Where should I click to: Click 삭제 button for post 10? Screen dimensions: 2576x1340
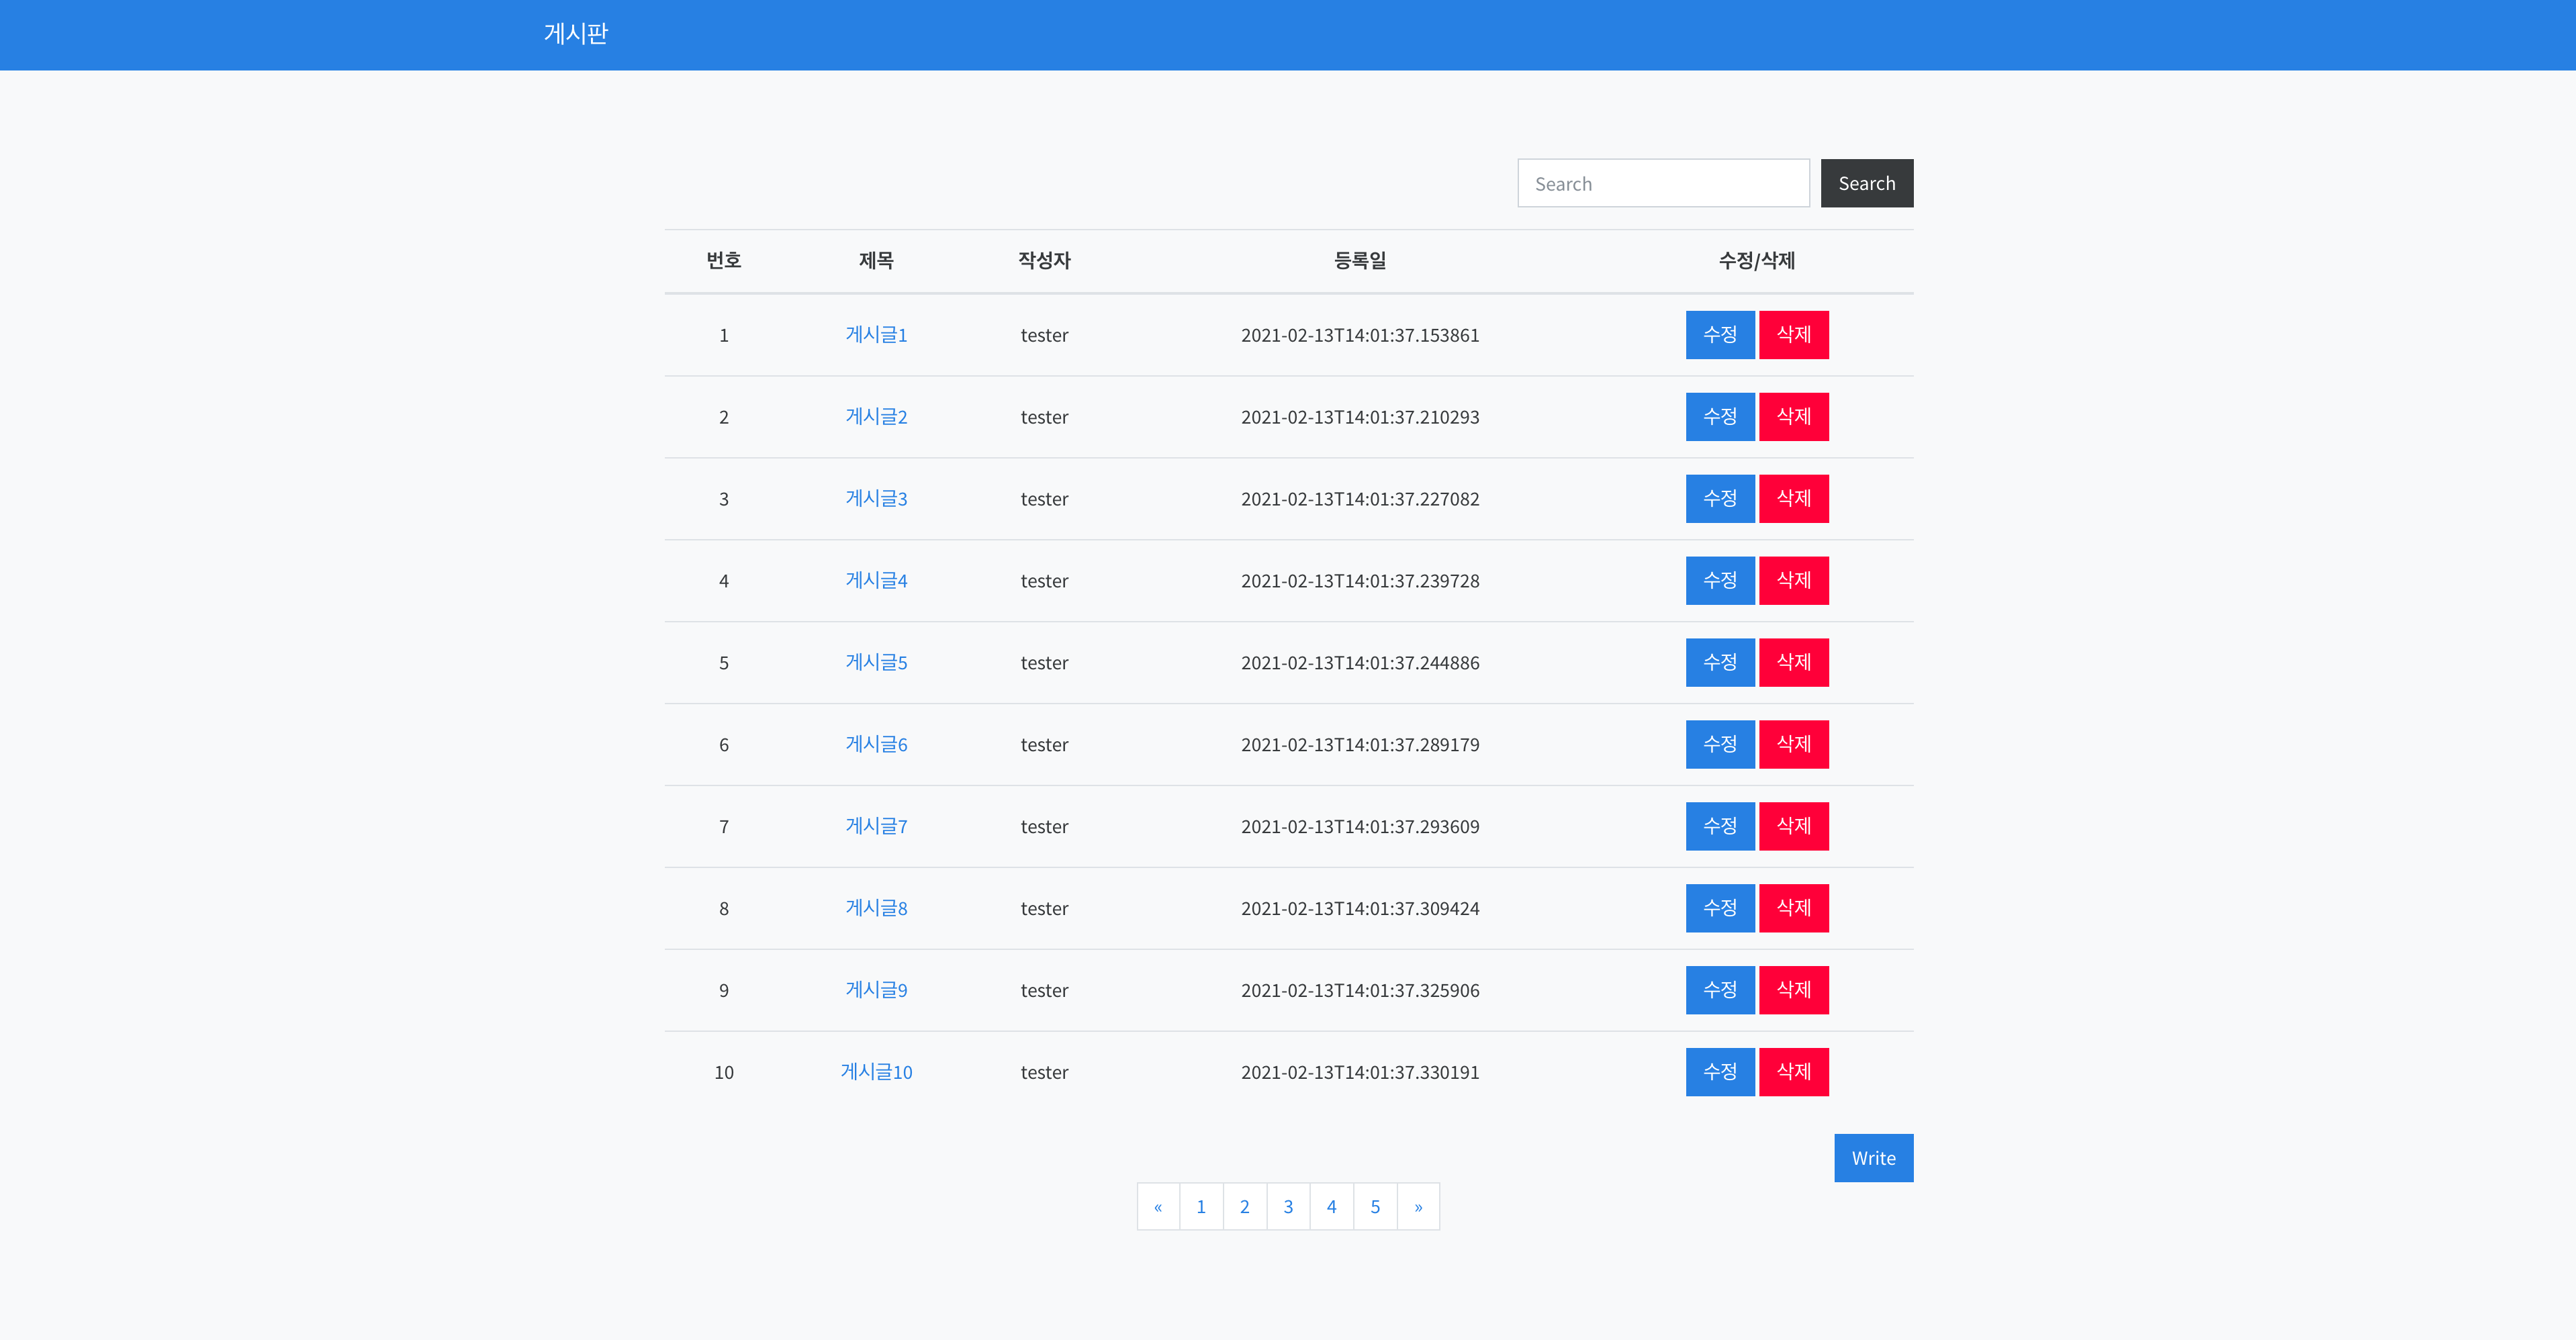click(x=1793, y=1072)
